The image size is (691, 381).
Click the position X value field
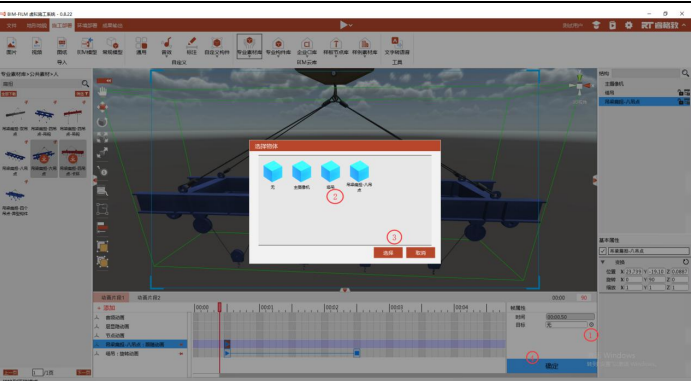pos(633,272)
